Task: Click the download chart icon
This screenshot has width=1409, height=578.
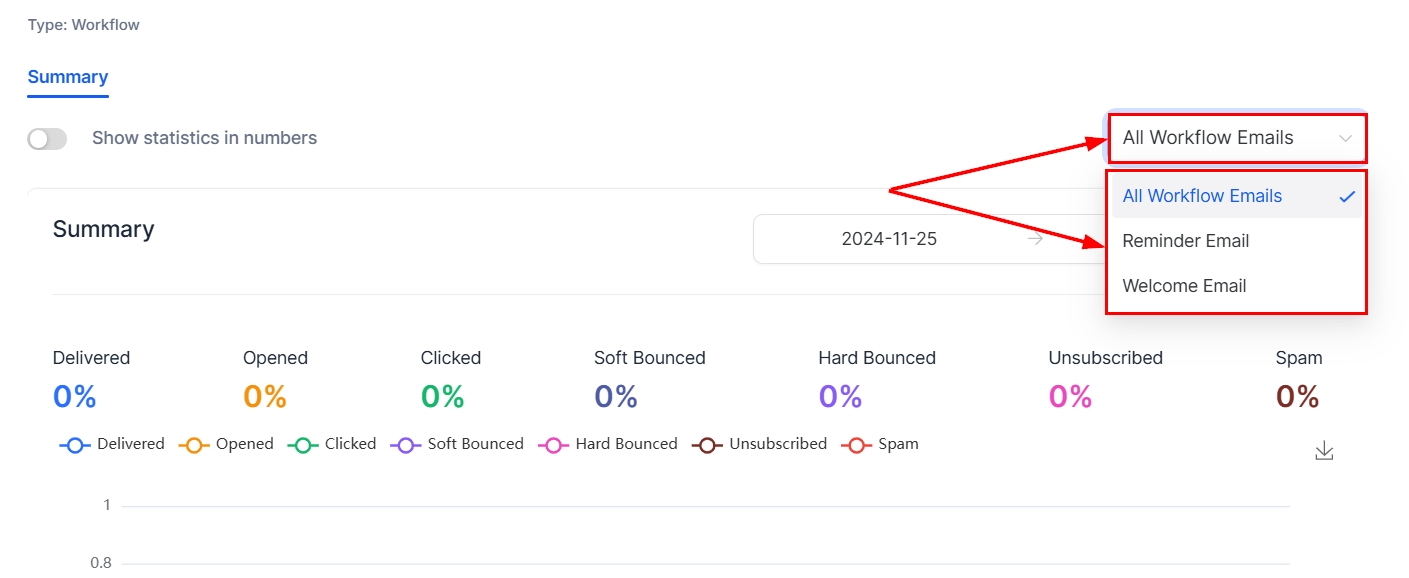Action: pos(1324,451)
